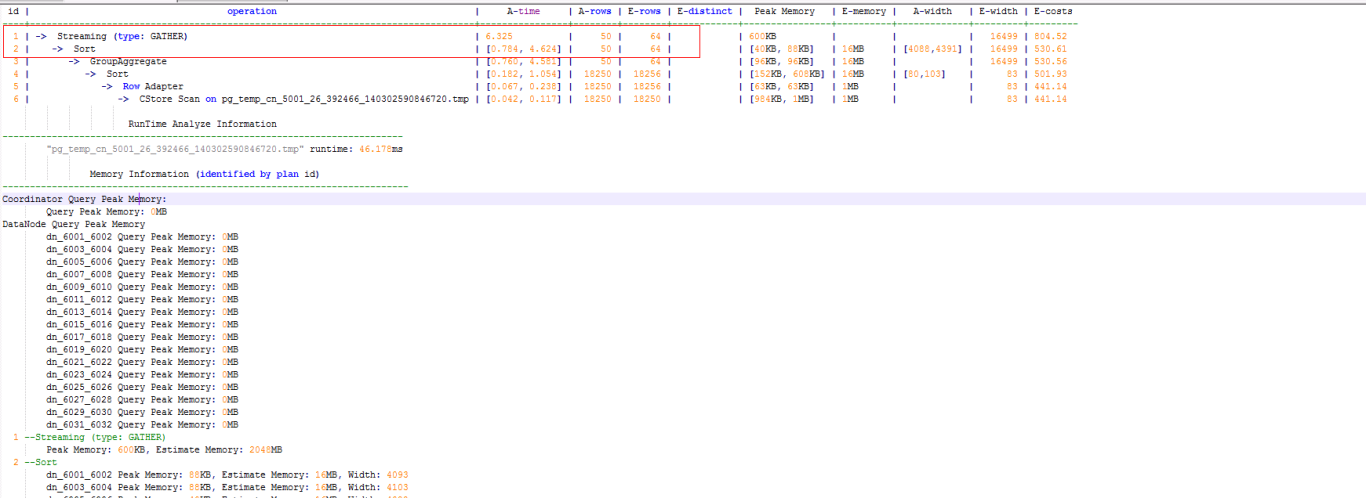Image resolution: width=1366 pixels, height=498 pixels.
Task: Click the "E-rows" column header
Action: pyautogui.click(x=644, y=12)
